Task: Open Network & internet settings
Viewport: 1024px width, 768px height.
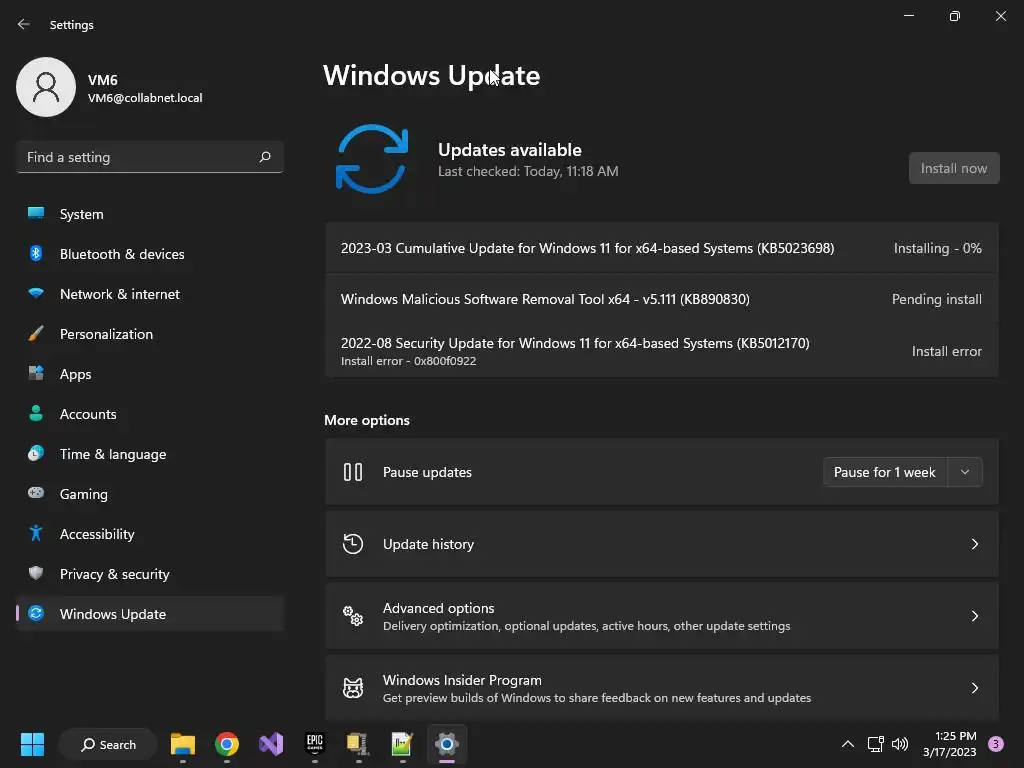Action: (150, 294)
